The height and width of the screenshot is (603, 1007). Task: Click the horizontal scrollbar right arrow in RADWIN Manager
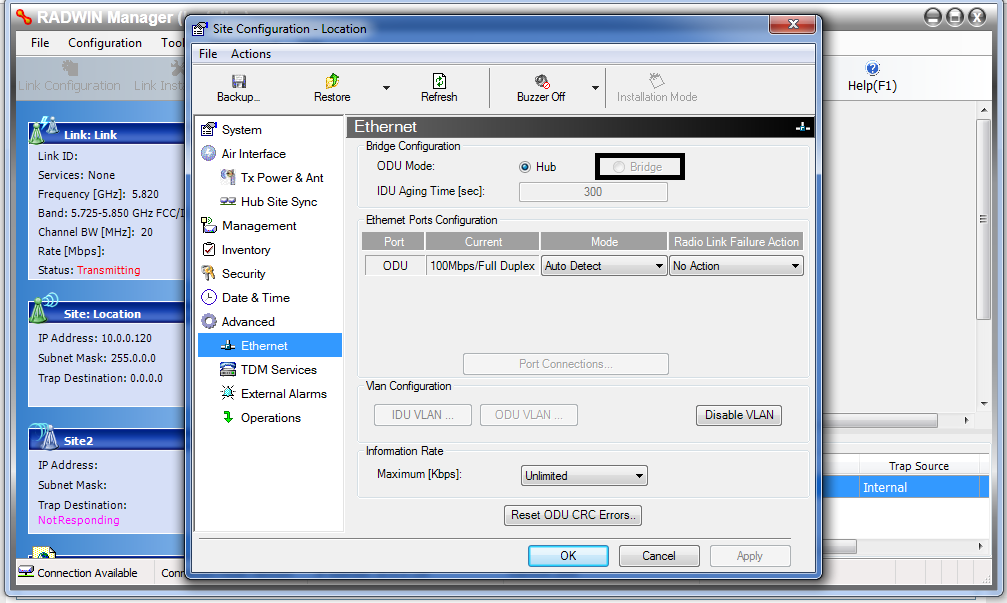(x=967, y=421)
